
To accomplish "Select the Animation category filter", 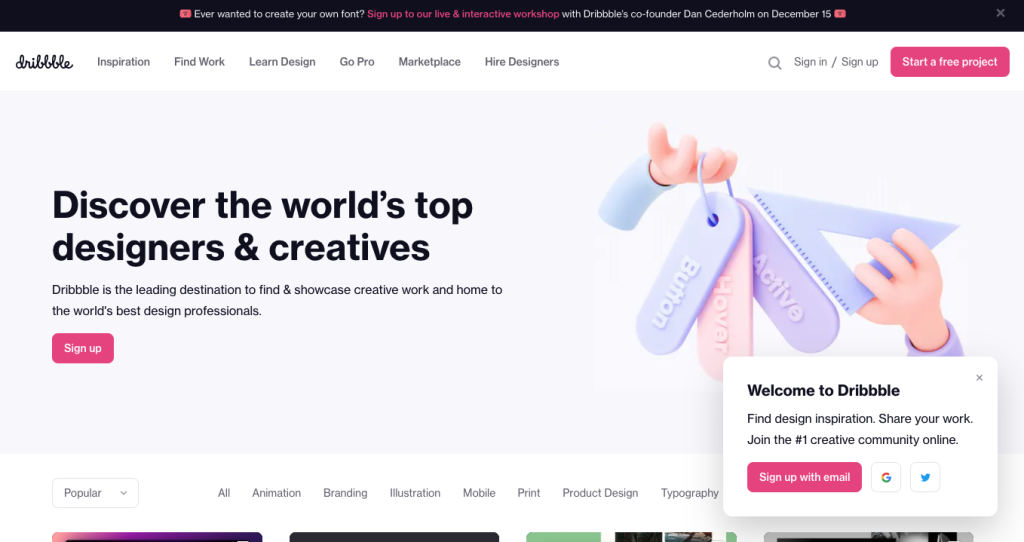I will pos(277,493).
